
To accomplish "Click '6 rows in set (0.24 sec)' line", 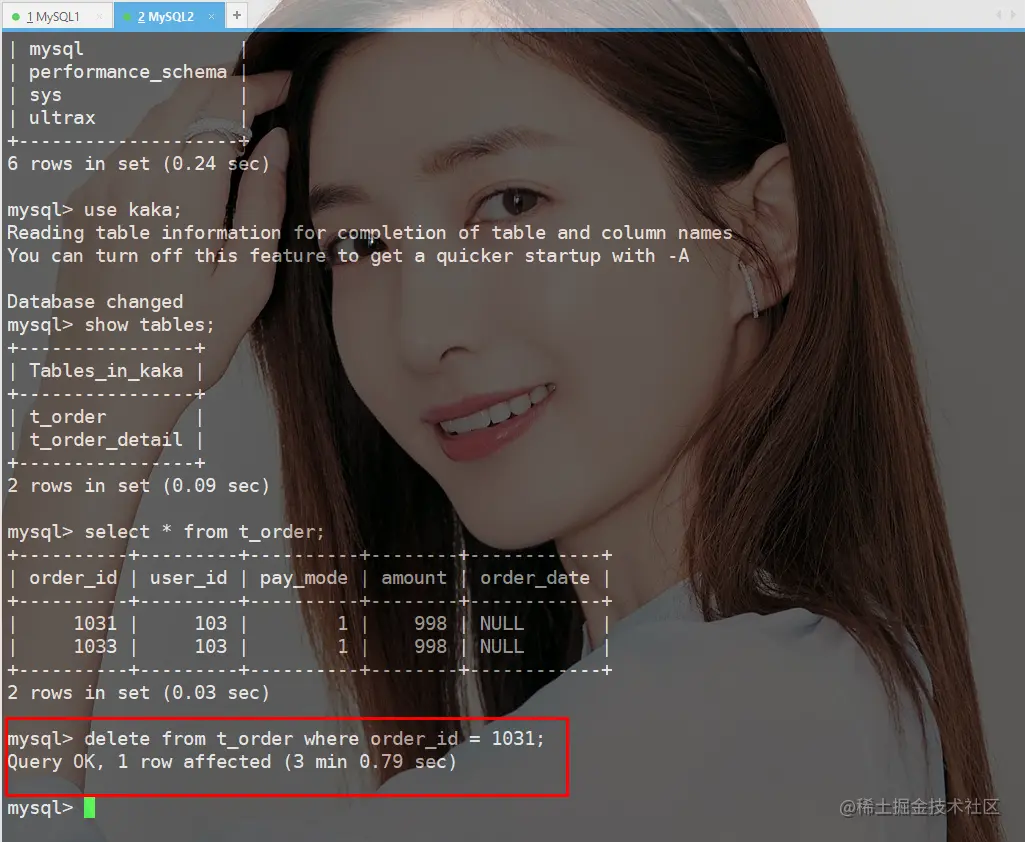I will click(x=138, y=163).
